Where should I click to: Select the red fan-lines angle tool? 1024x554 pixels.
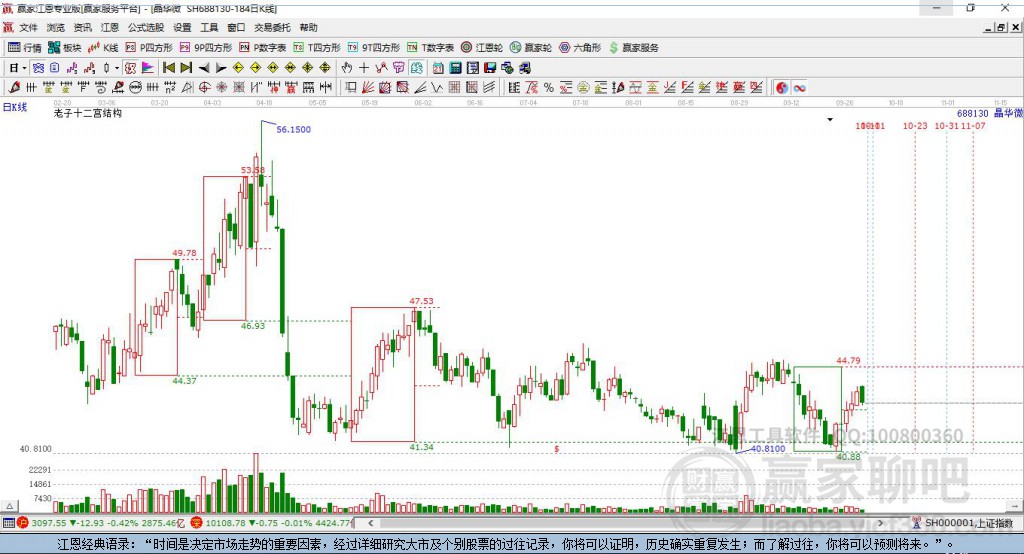point(368,88)
